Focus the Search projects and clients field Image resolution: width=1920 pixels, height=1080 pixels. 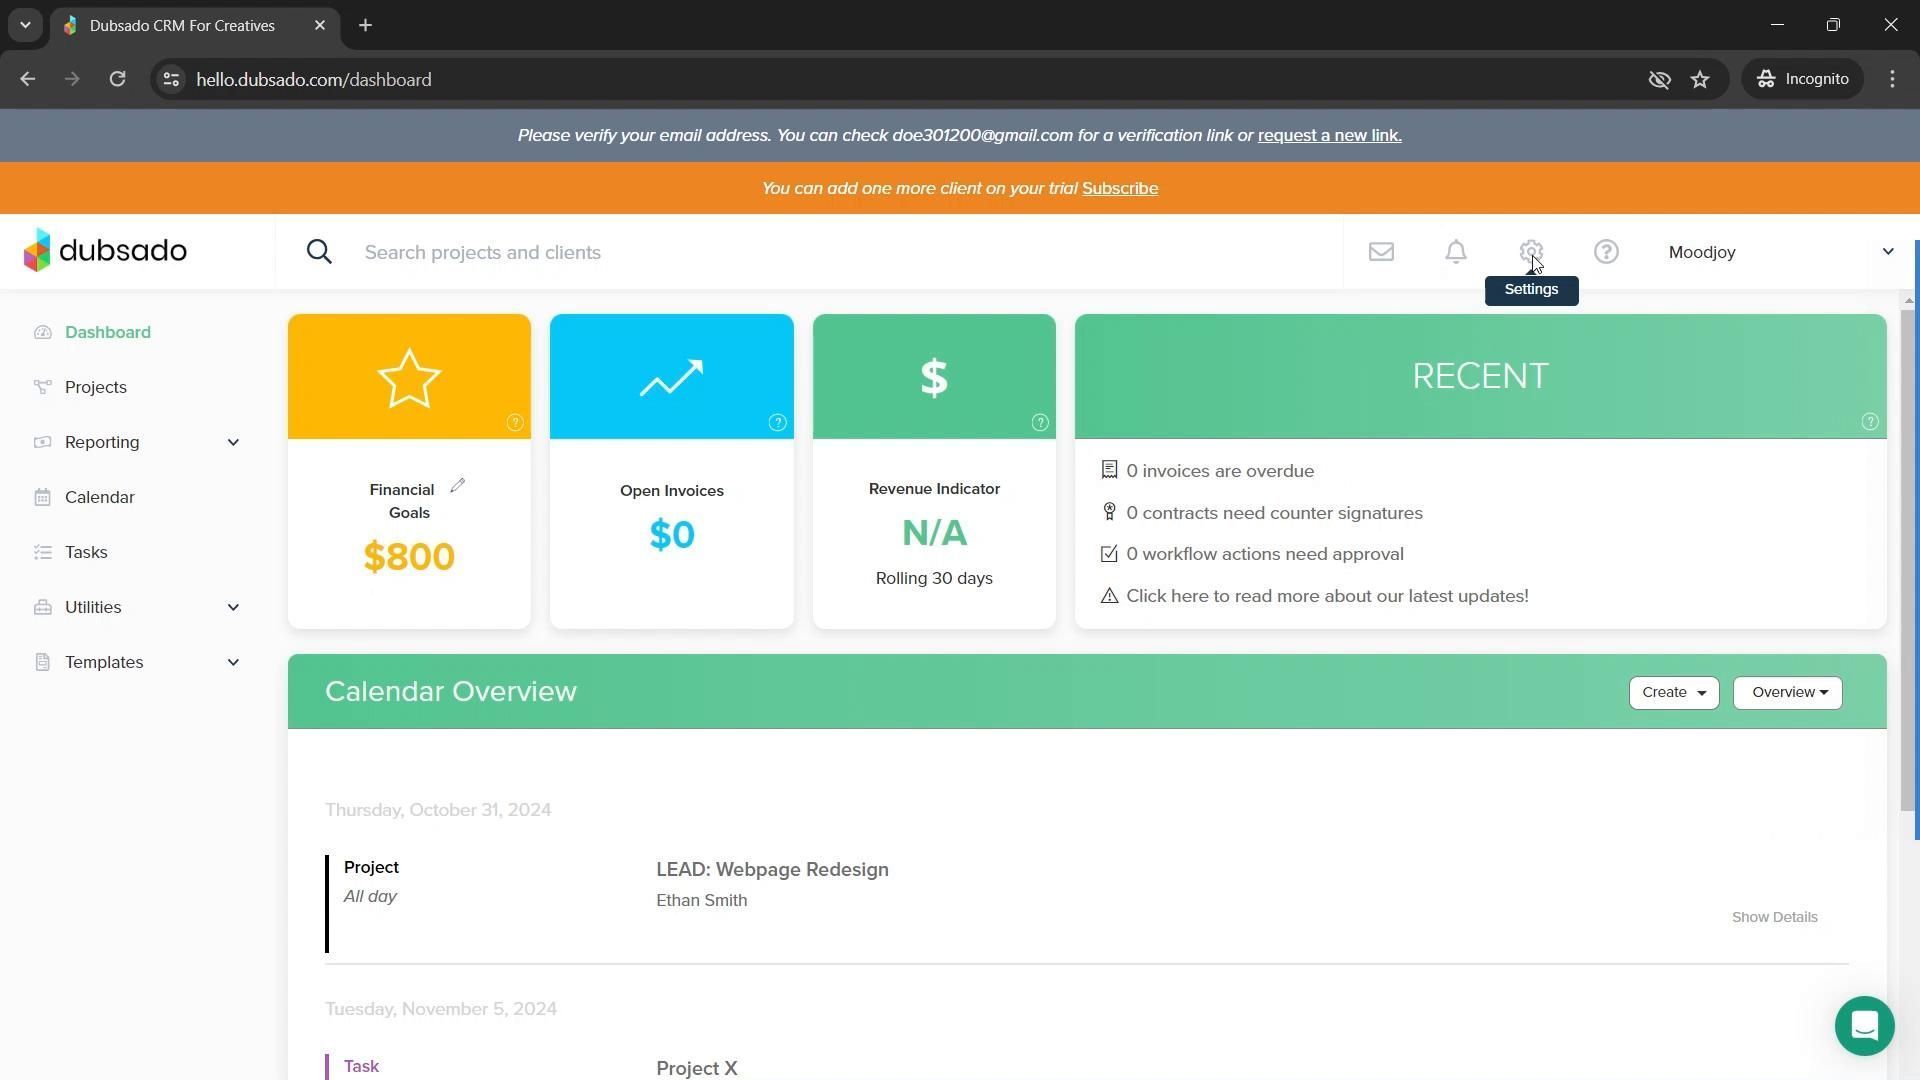(x=800, y=252)
